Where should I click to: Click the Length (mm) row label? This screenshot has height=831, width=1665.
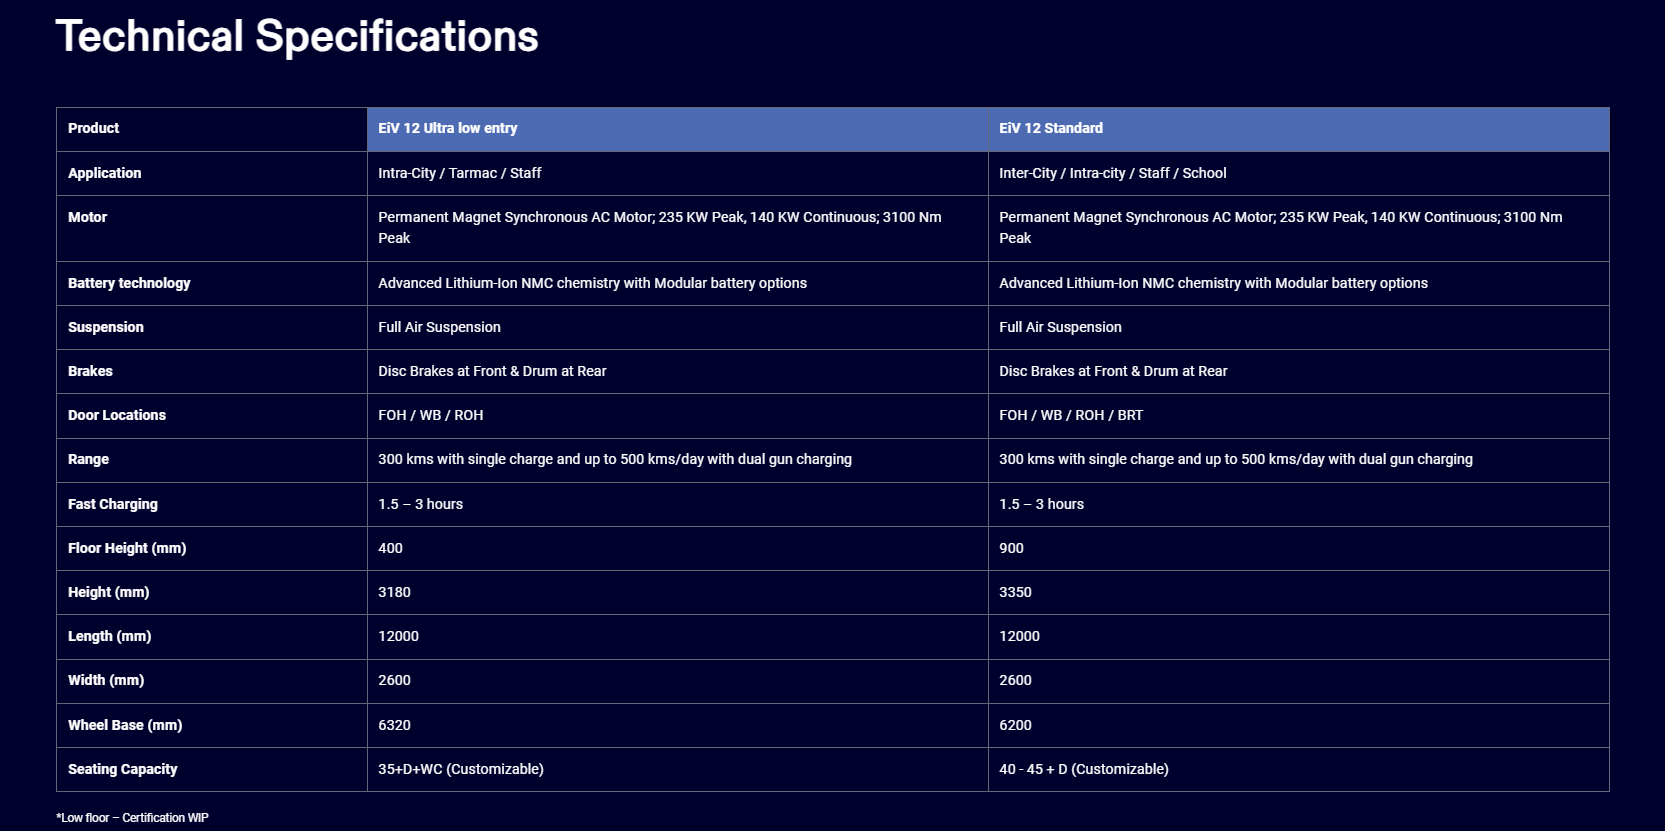(109, 636)
